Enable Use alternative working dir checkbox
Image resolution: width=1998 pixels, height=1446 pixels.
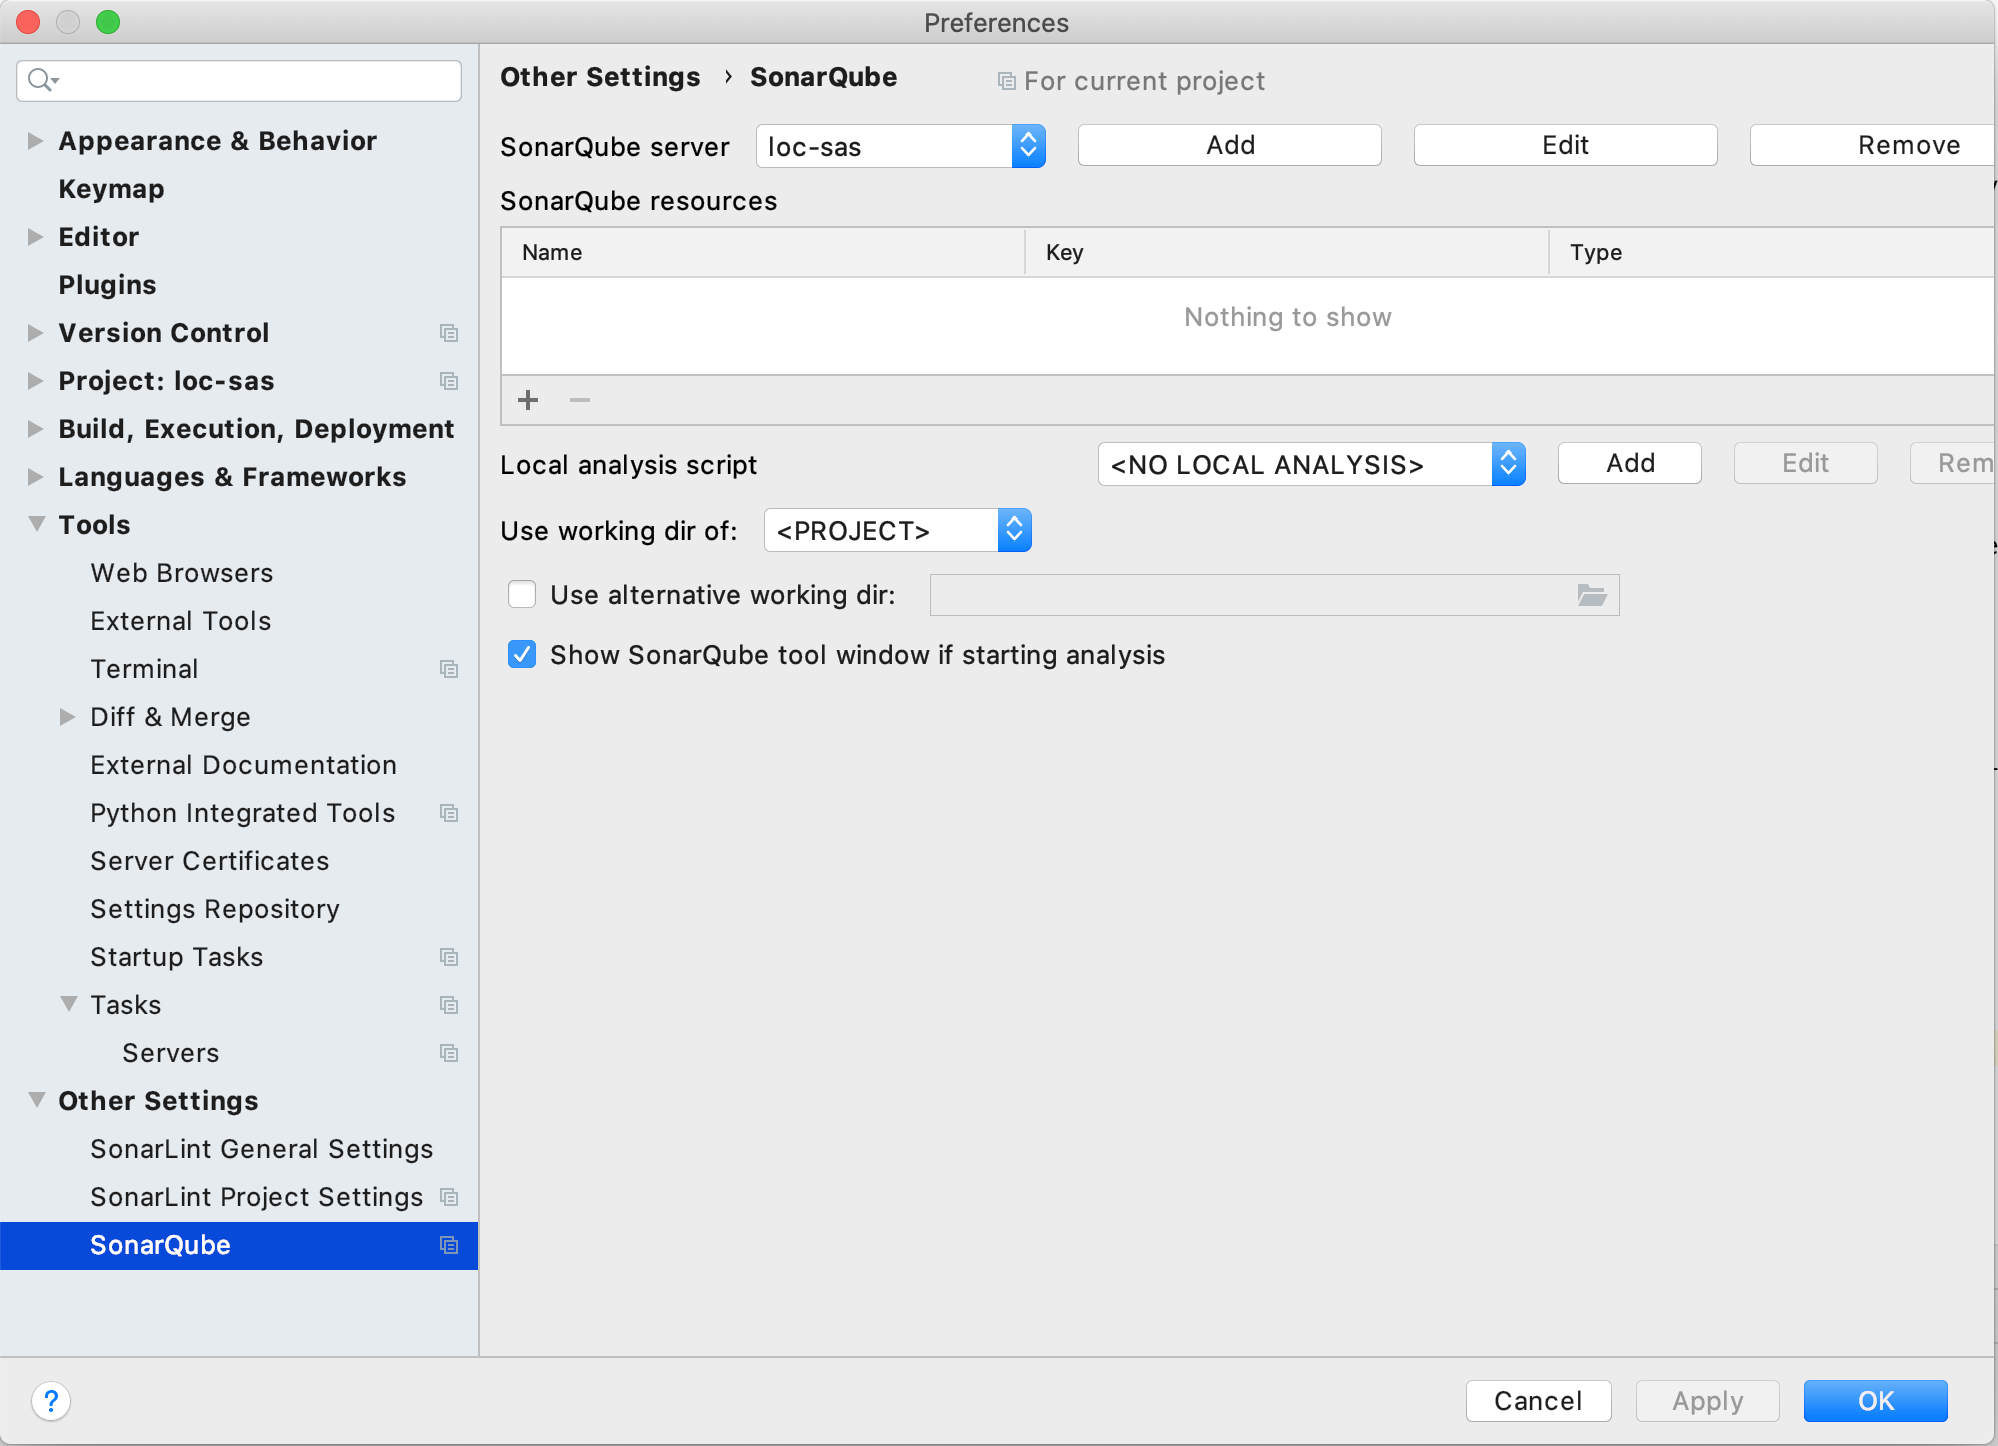coord(522,595)
